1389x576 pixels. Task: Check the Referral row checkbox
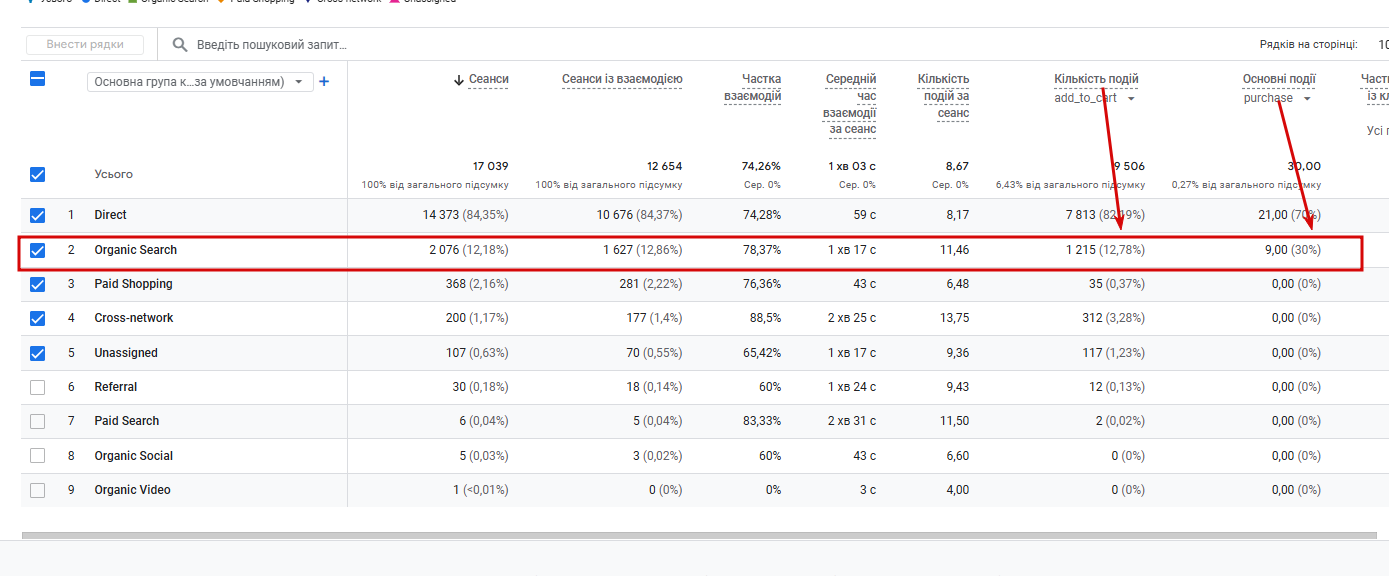(x=37, y=387)
